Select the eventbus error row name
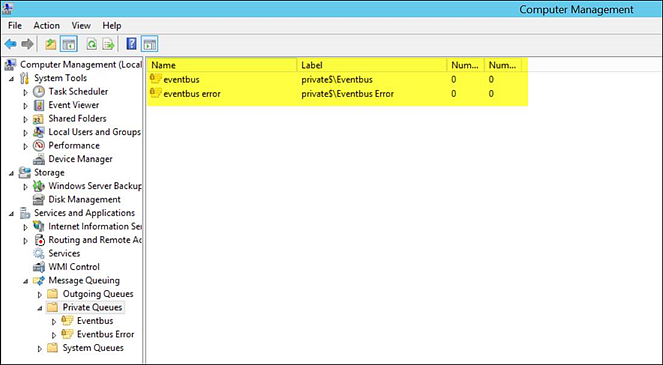This screenshot has width=663, height=365. coord(192,93)
